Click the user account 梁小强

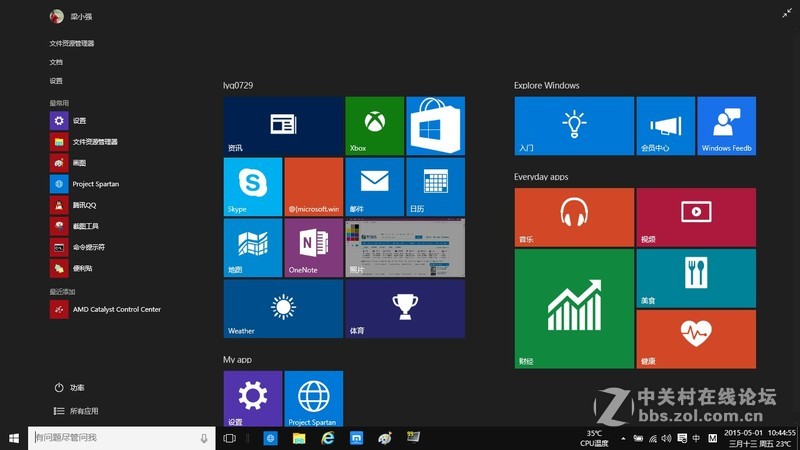pyautogui.click(x=71, y=16)
